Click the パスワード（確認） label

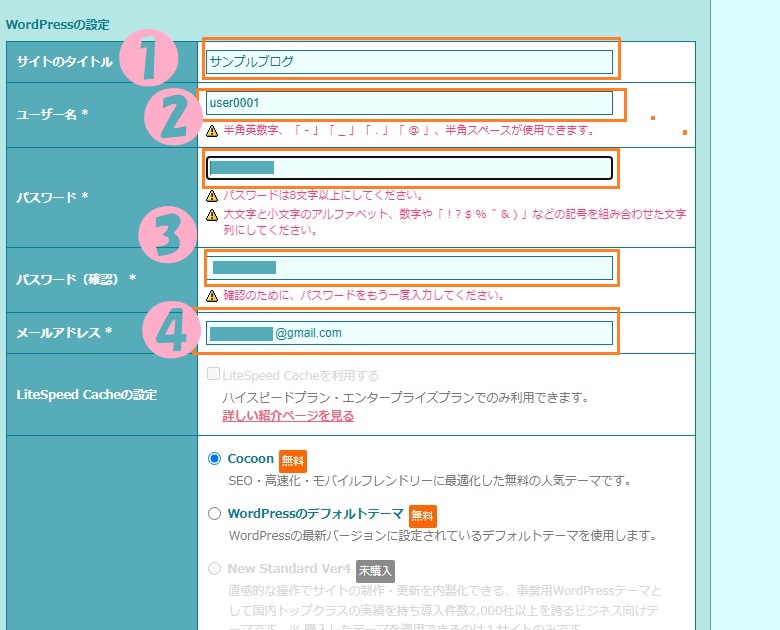76,279
